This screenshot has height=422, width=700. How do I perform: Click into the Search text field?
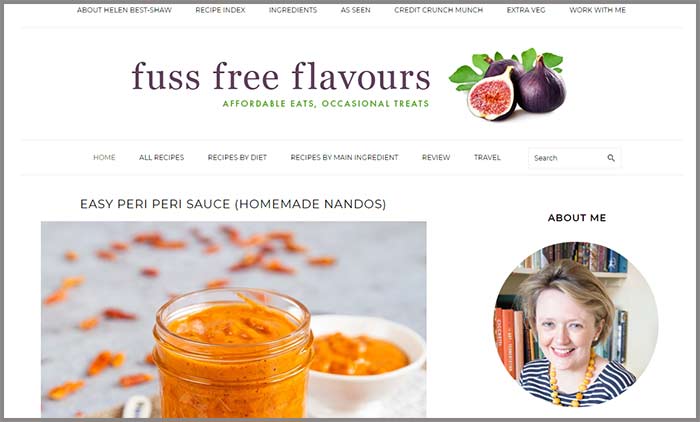[567, 158]
